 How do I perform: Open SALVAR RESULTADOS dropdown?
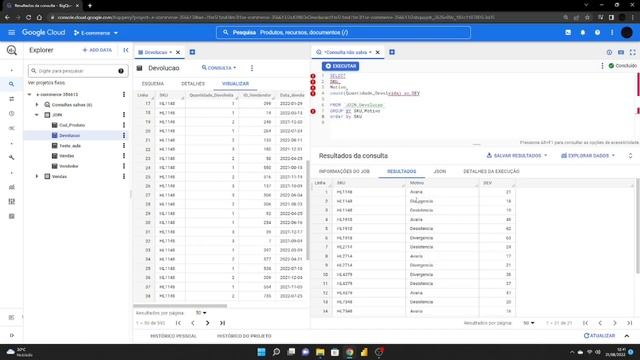coord(517,156)
